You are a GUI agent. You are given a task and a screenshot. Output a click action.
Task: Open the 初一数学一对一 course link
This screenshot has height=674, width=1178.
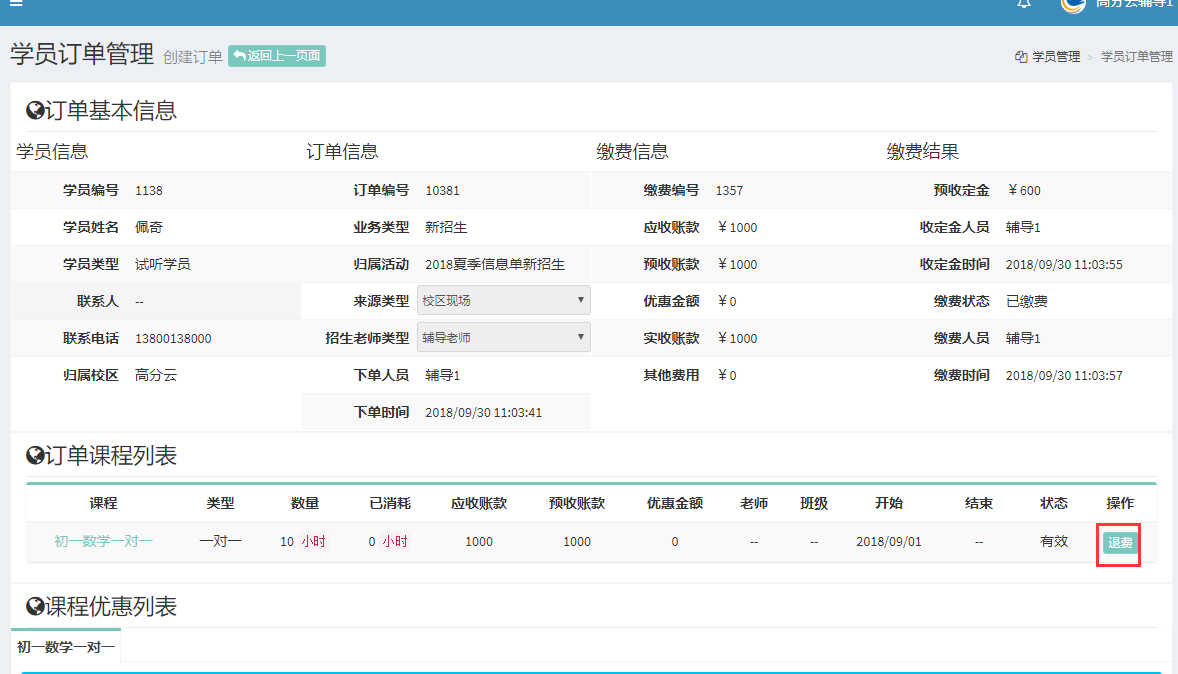[104, 542]
